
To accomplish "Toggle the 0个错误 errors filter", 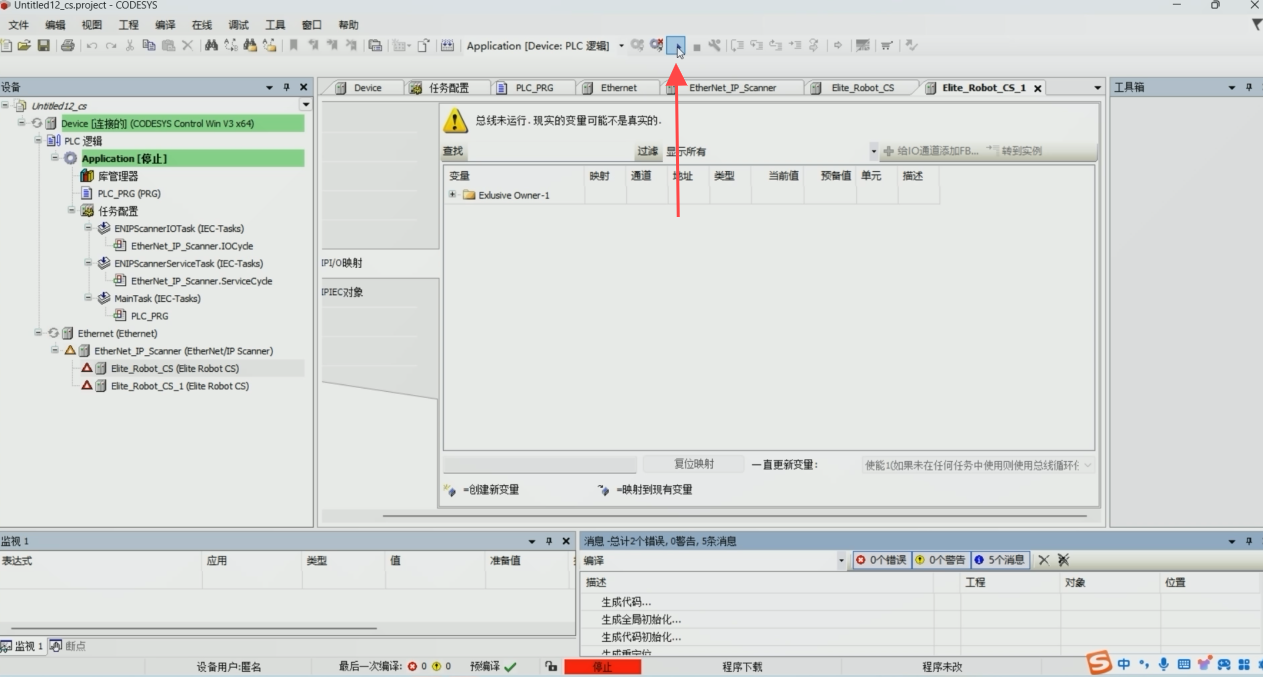I will coord(881,560).
